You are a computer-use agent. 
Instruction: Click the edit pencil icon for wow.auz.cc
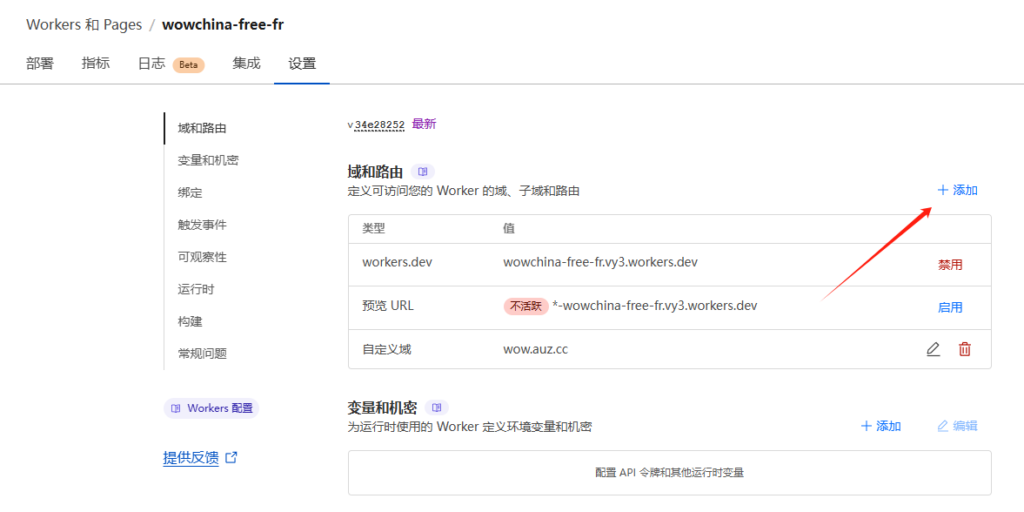point(933,349)
